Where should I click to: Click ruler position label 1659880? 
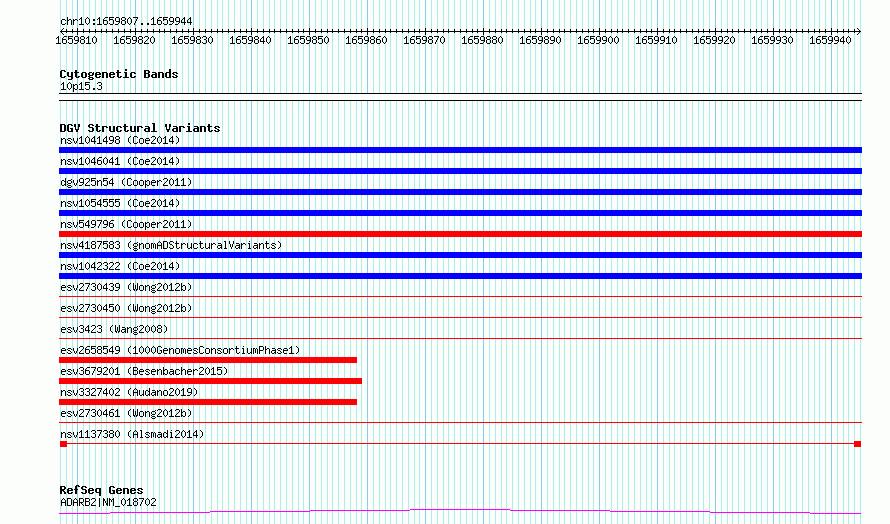pos(482,40)
